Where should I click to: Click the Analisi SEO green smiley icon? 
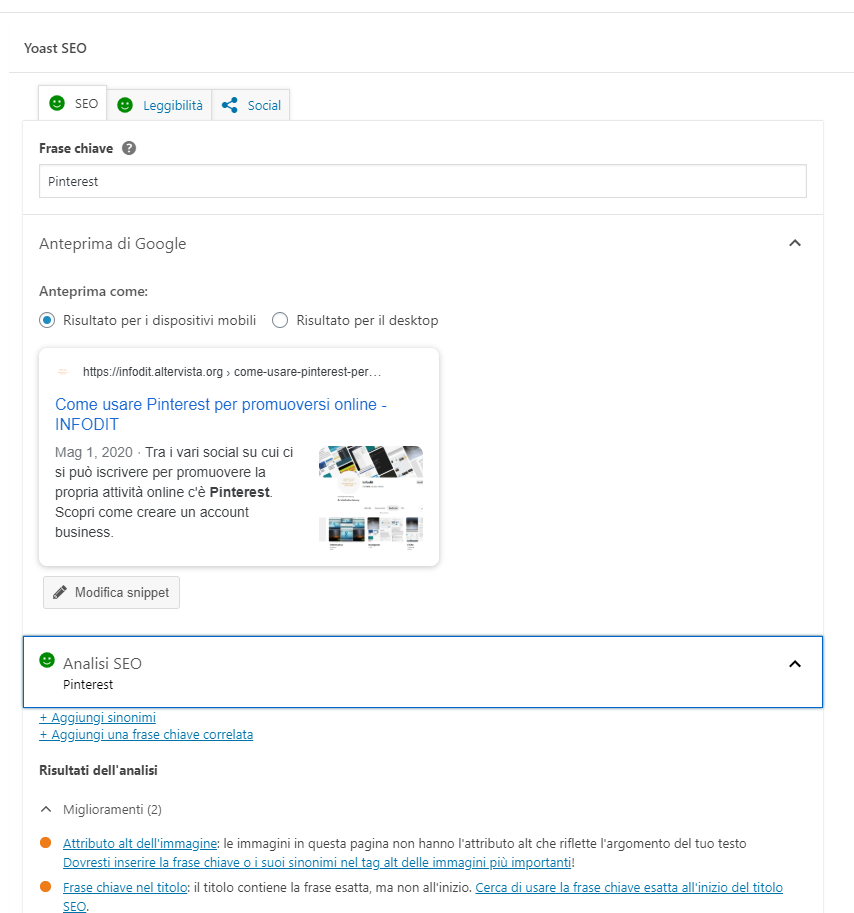(x=47, y=660)
